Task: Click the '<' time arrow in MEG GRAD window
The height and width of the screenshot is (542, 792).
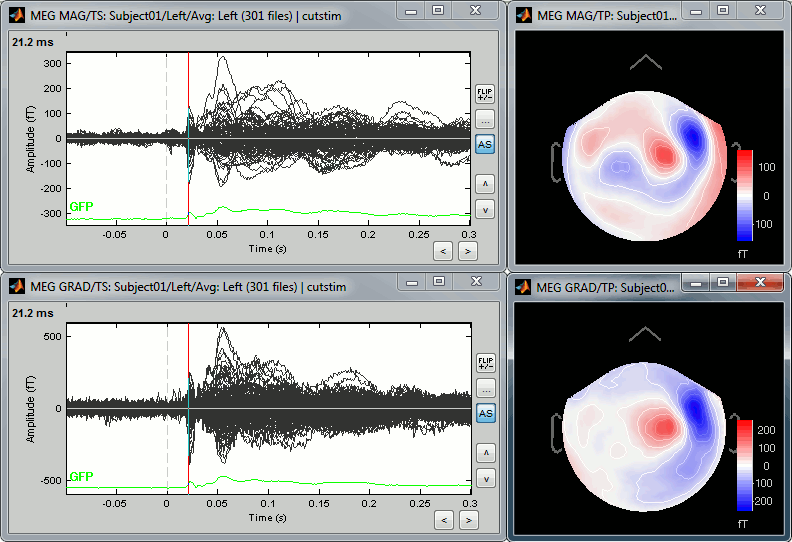Action: coord(444,520)
